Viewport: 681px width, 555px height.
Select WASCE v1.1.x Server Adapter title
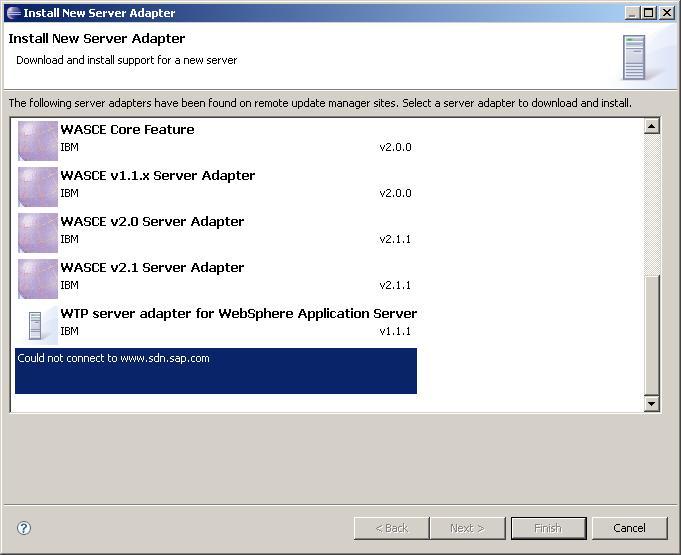[158, 175]
